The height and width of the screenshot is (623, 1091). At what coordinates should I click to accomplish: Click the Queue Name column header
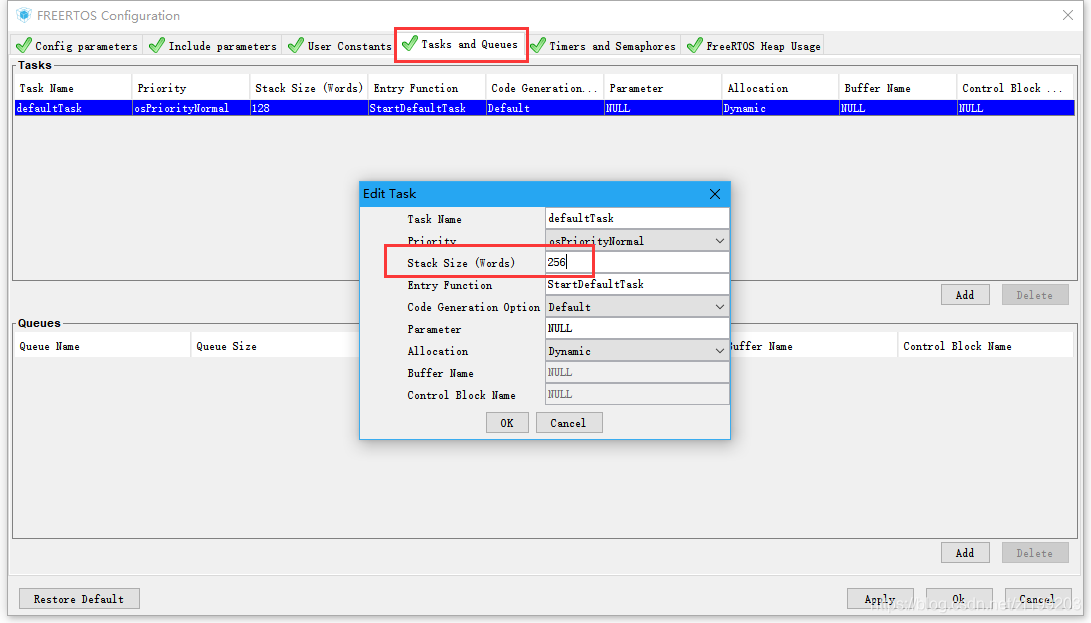click(x=102, y=346)
